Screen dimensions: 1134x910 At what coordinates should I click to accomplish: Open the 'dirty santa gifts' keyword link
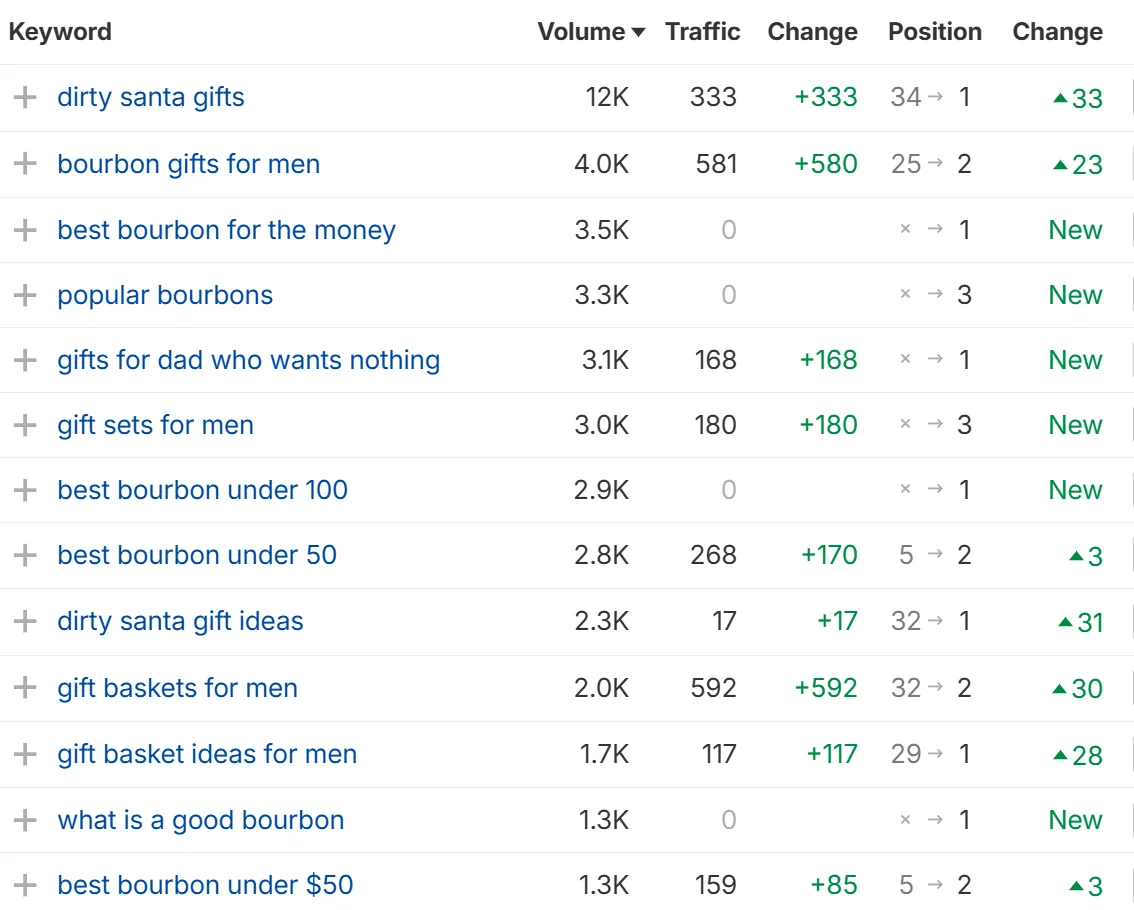click(x=150, y=98)
